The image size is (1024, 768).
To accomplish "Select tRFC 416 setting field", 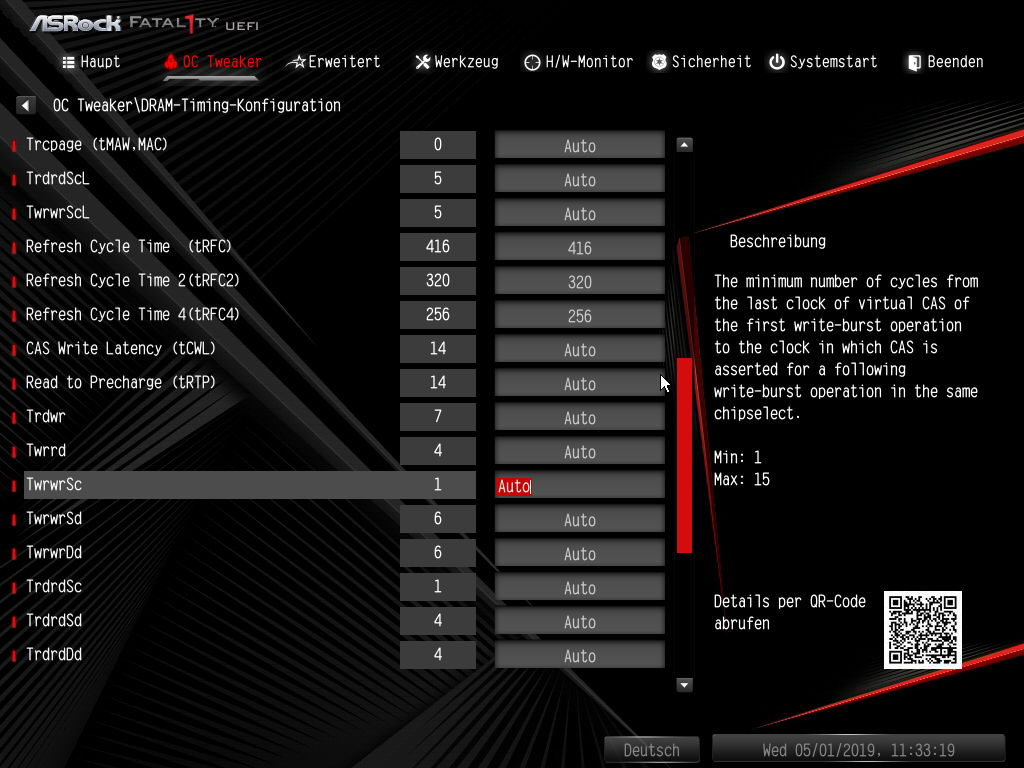I will pyautogui.click(x=579, y=248).
